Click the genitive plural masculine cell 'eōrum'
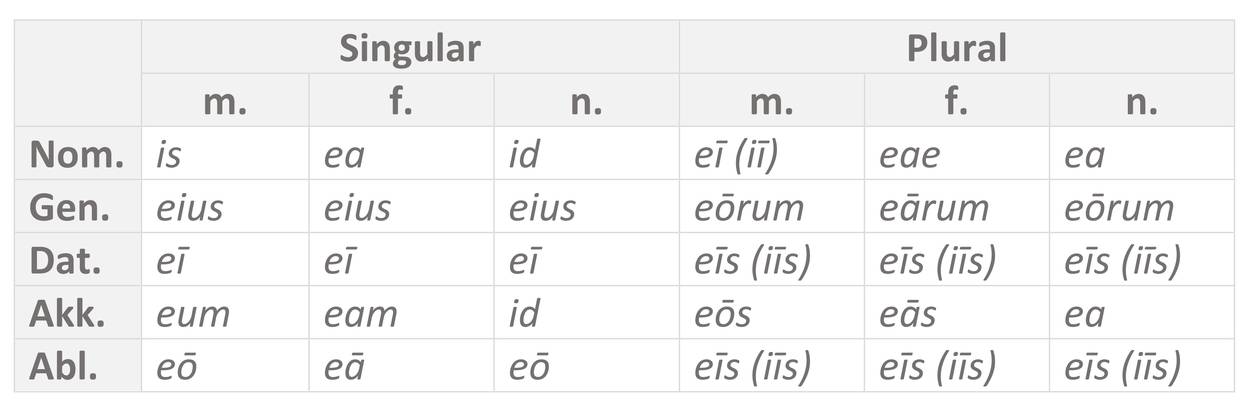This screenshot has width=1240, height=406. pyautogui.click(x=749, y=207)
